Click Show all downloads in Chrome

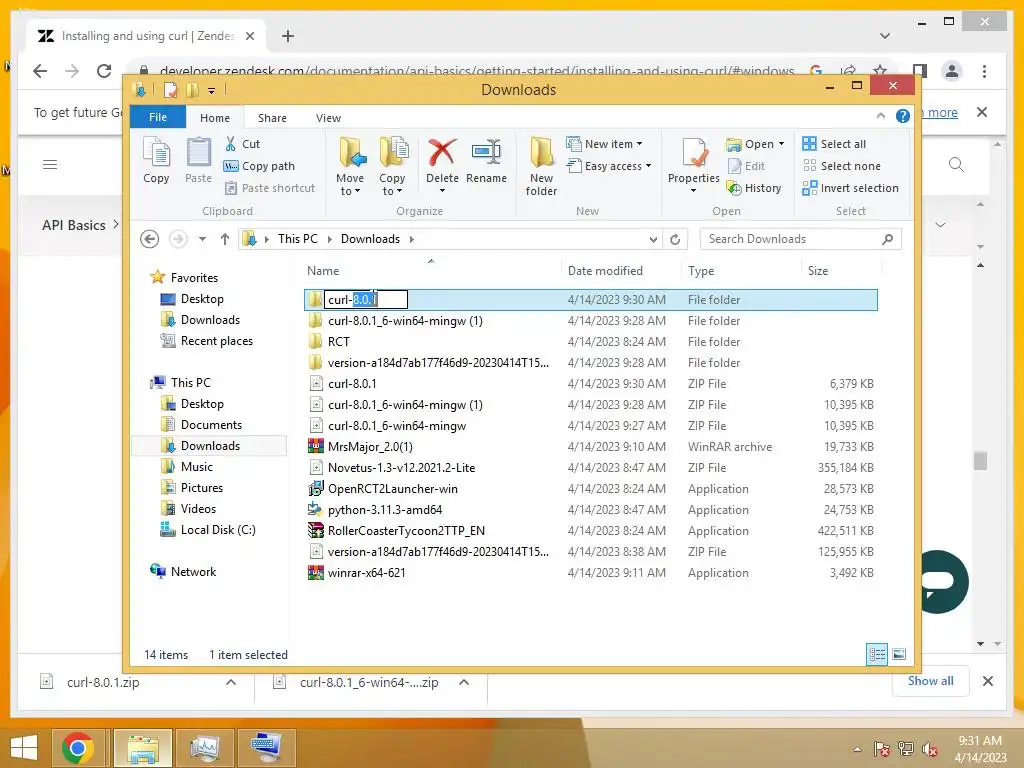coord(930,681)
